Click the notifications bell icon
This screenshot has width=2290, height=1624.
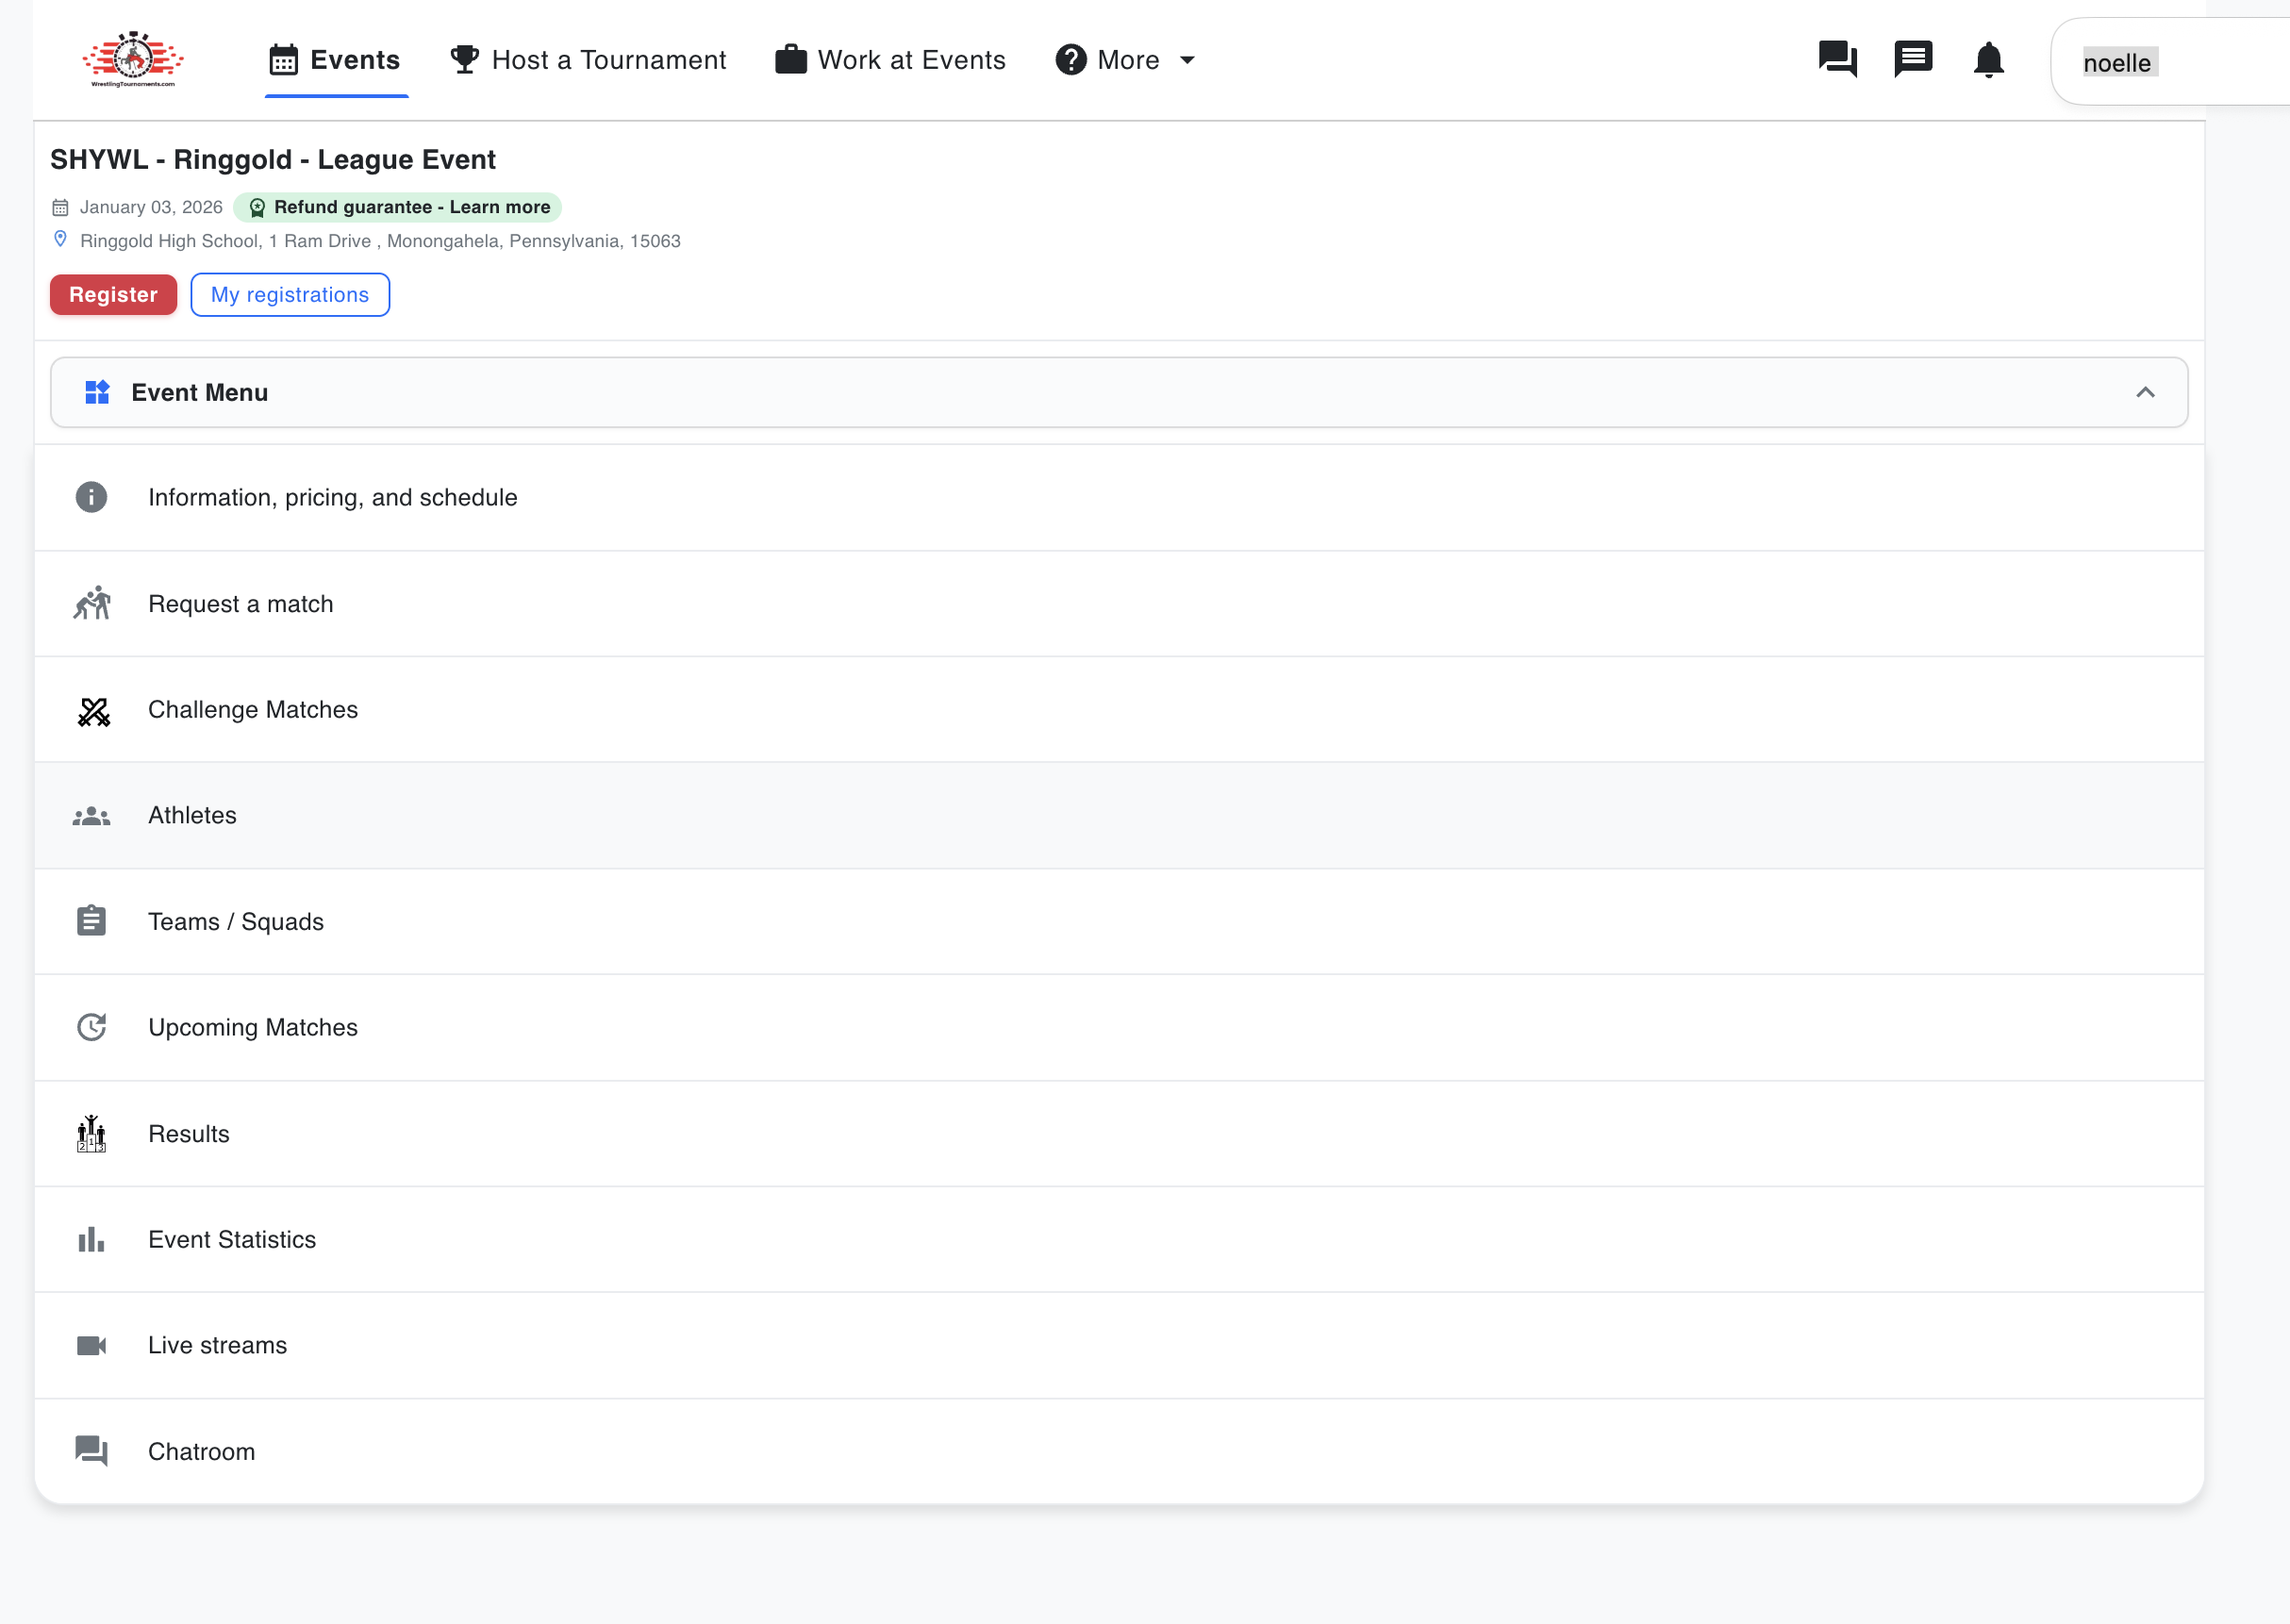1988,60
